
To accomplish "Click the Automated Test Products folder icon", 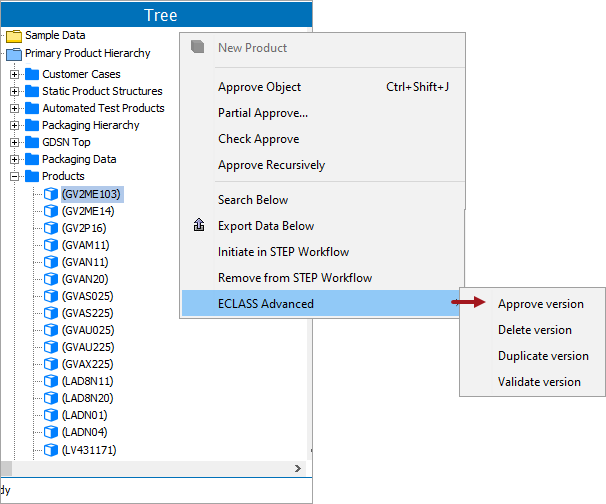I will 32,108.
